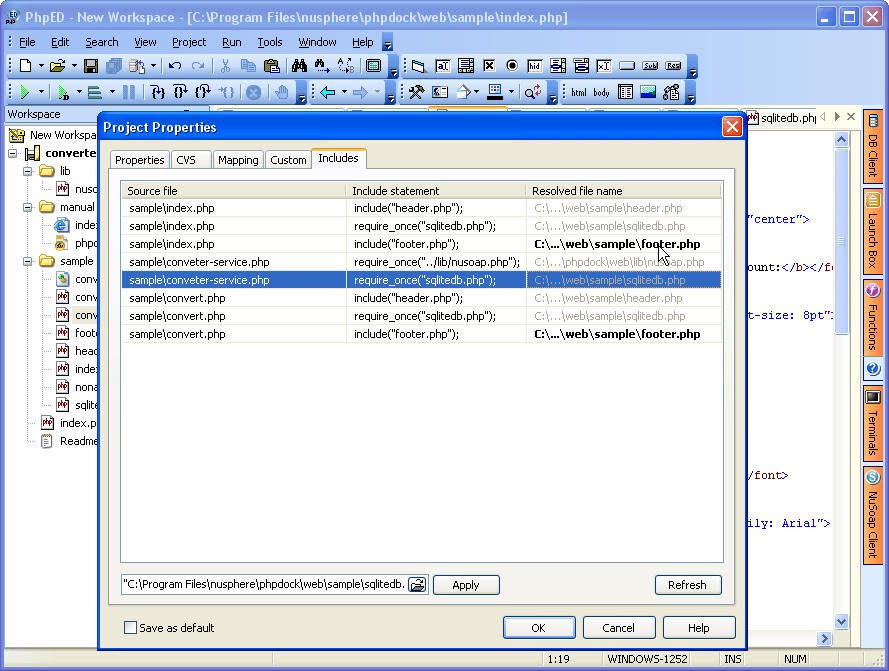Insert HTML form toolbar icon

[x=418, y=66]
